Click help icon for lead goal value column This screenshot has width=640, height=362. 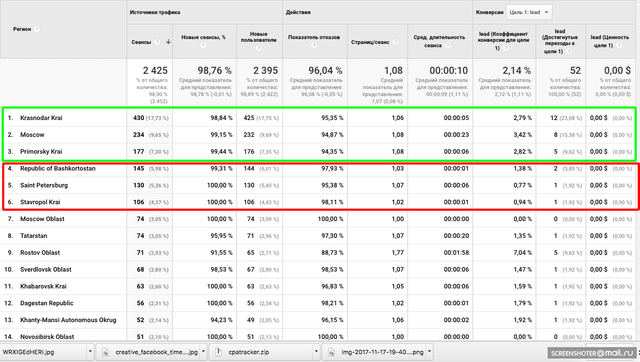(x=619, y=45)
